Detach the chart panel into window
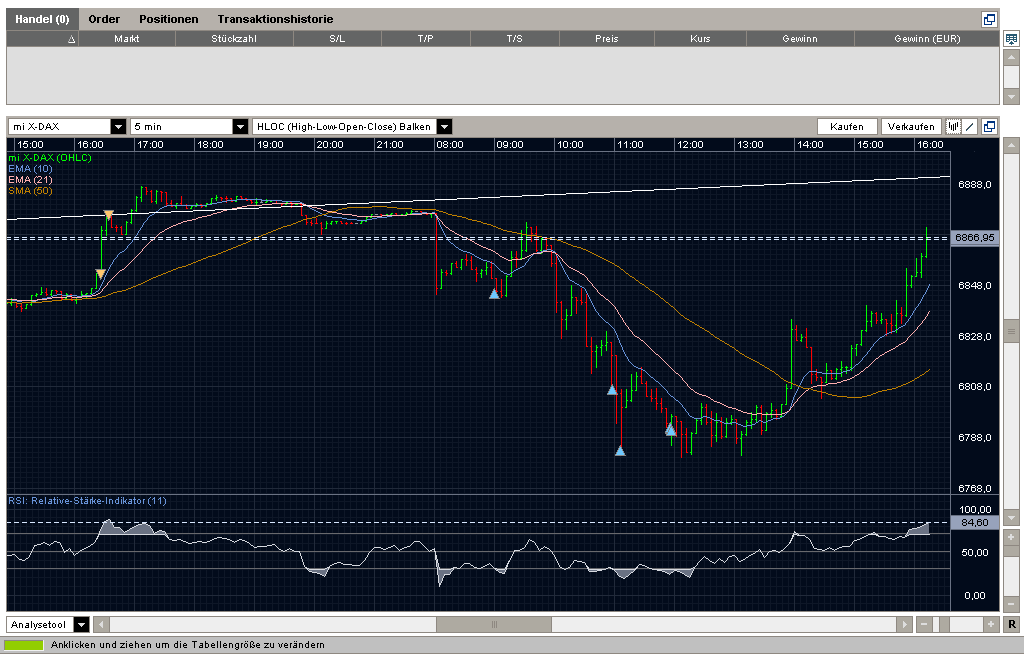Image resolution: width=1024 pixels, height=654 pixels. [x=989, y=127]
